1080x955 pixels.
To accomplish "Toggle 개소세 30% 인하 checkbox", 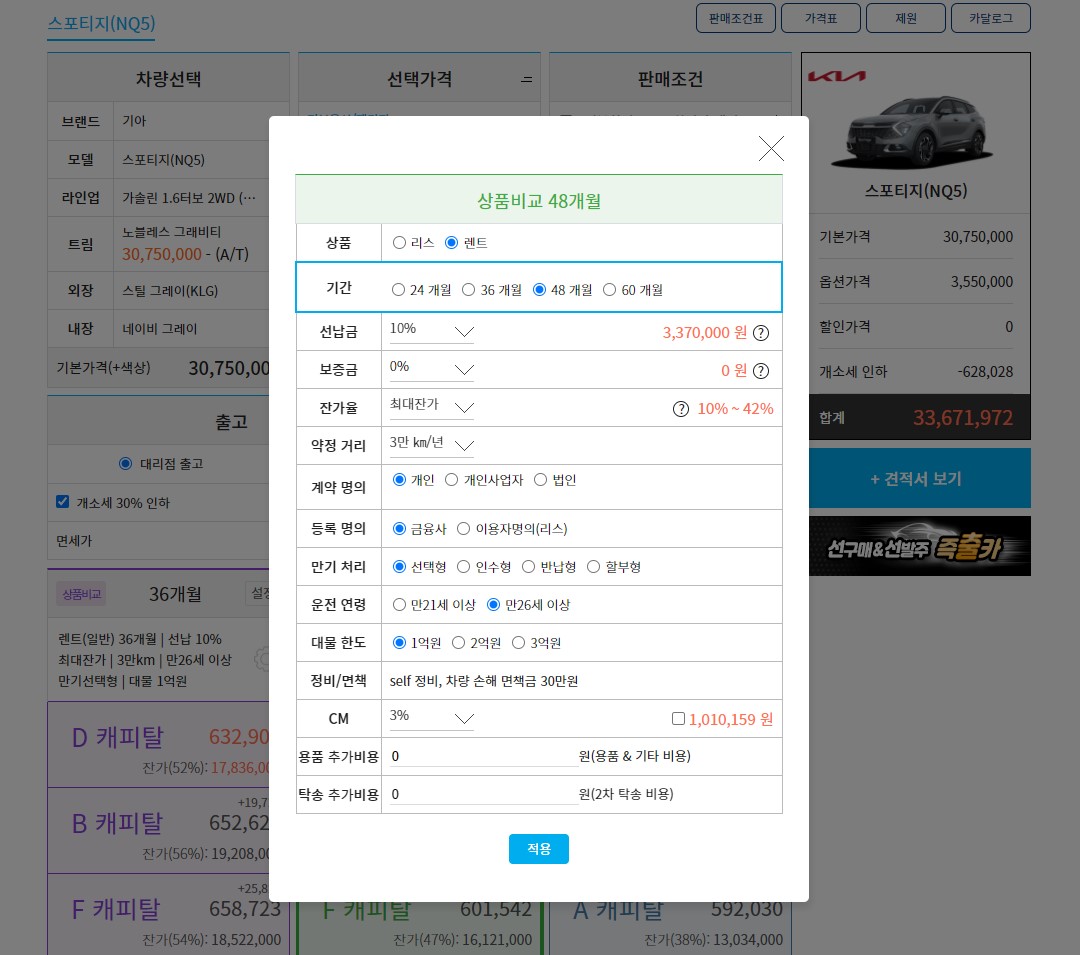I will [63, 502].
